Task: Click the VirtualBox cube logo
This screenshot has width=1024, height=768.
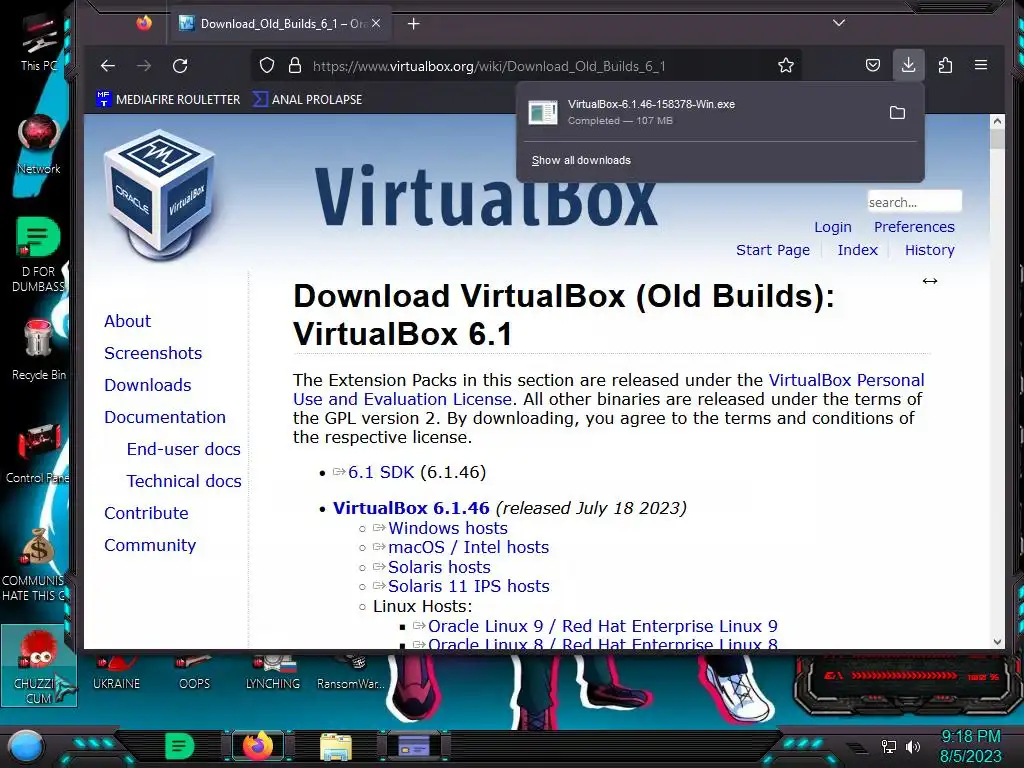Action: point(160,195)
